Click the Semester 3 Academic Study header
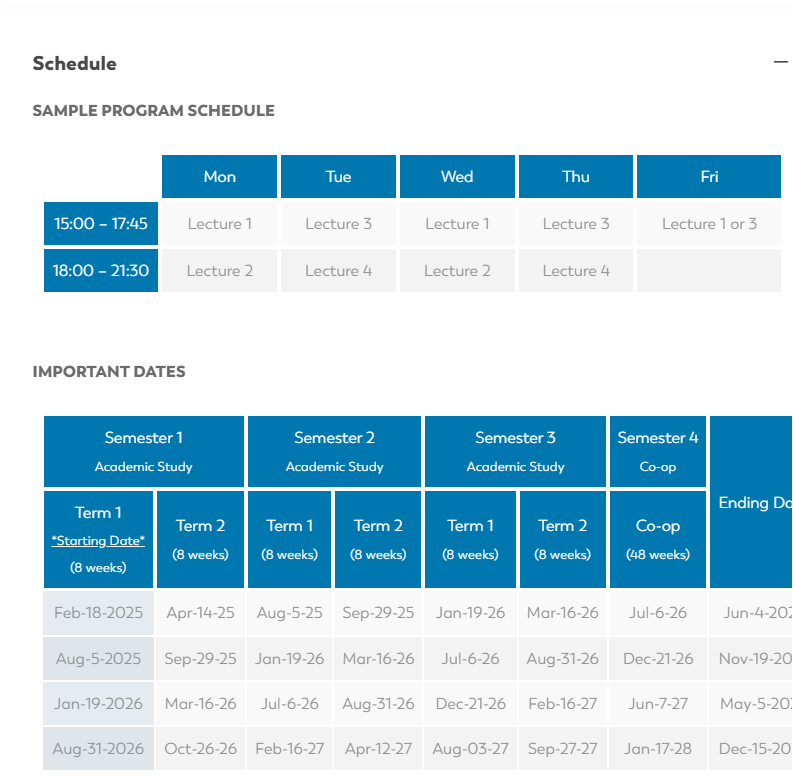The width and height of the screenshot is (793, 777). coord(516,451)
